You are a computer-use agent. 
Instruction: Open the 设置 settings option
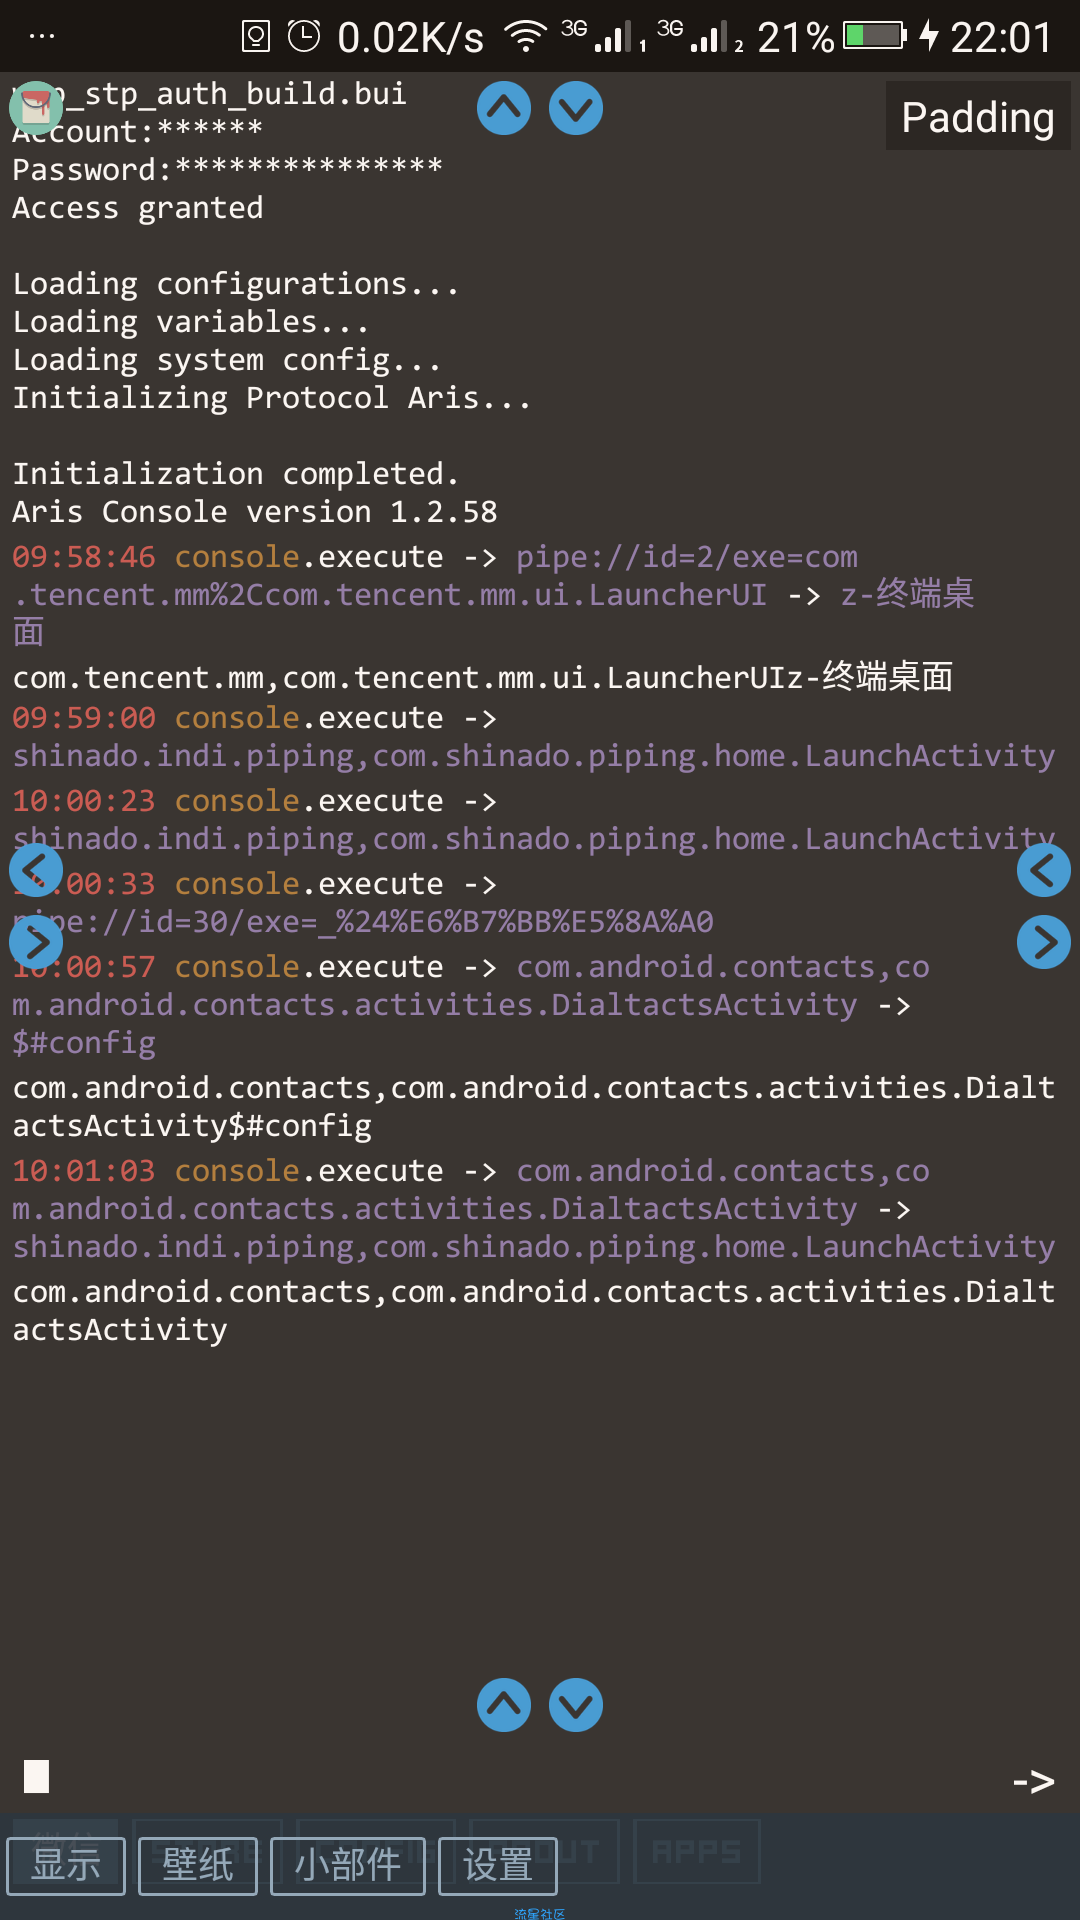(498, 1866)
